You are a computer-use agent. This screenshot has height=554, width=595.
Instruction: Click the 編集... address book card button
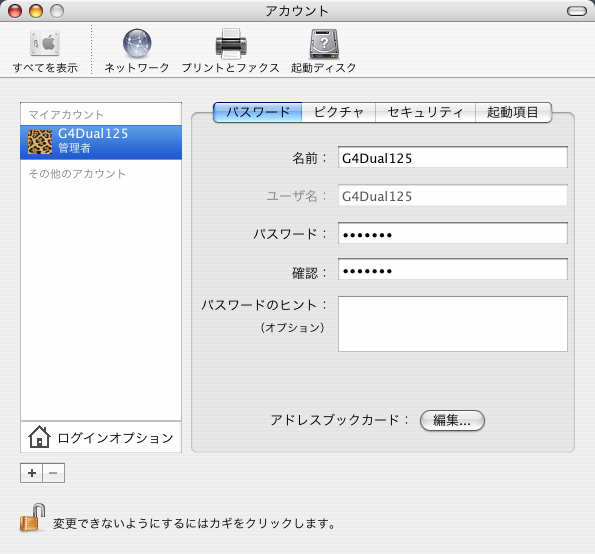(x=452, y=420)
